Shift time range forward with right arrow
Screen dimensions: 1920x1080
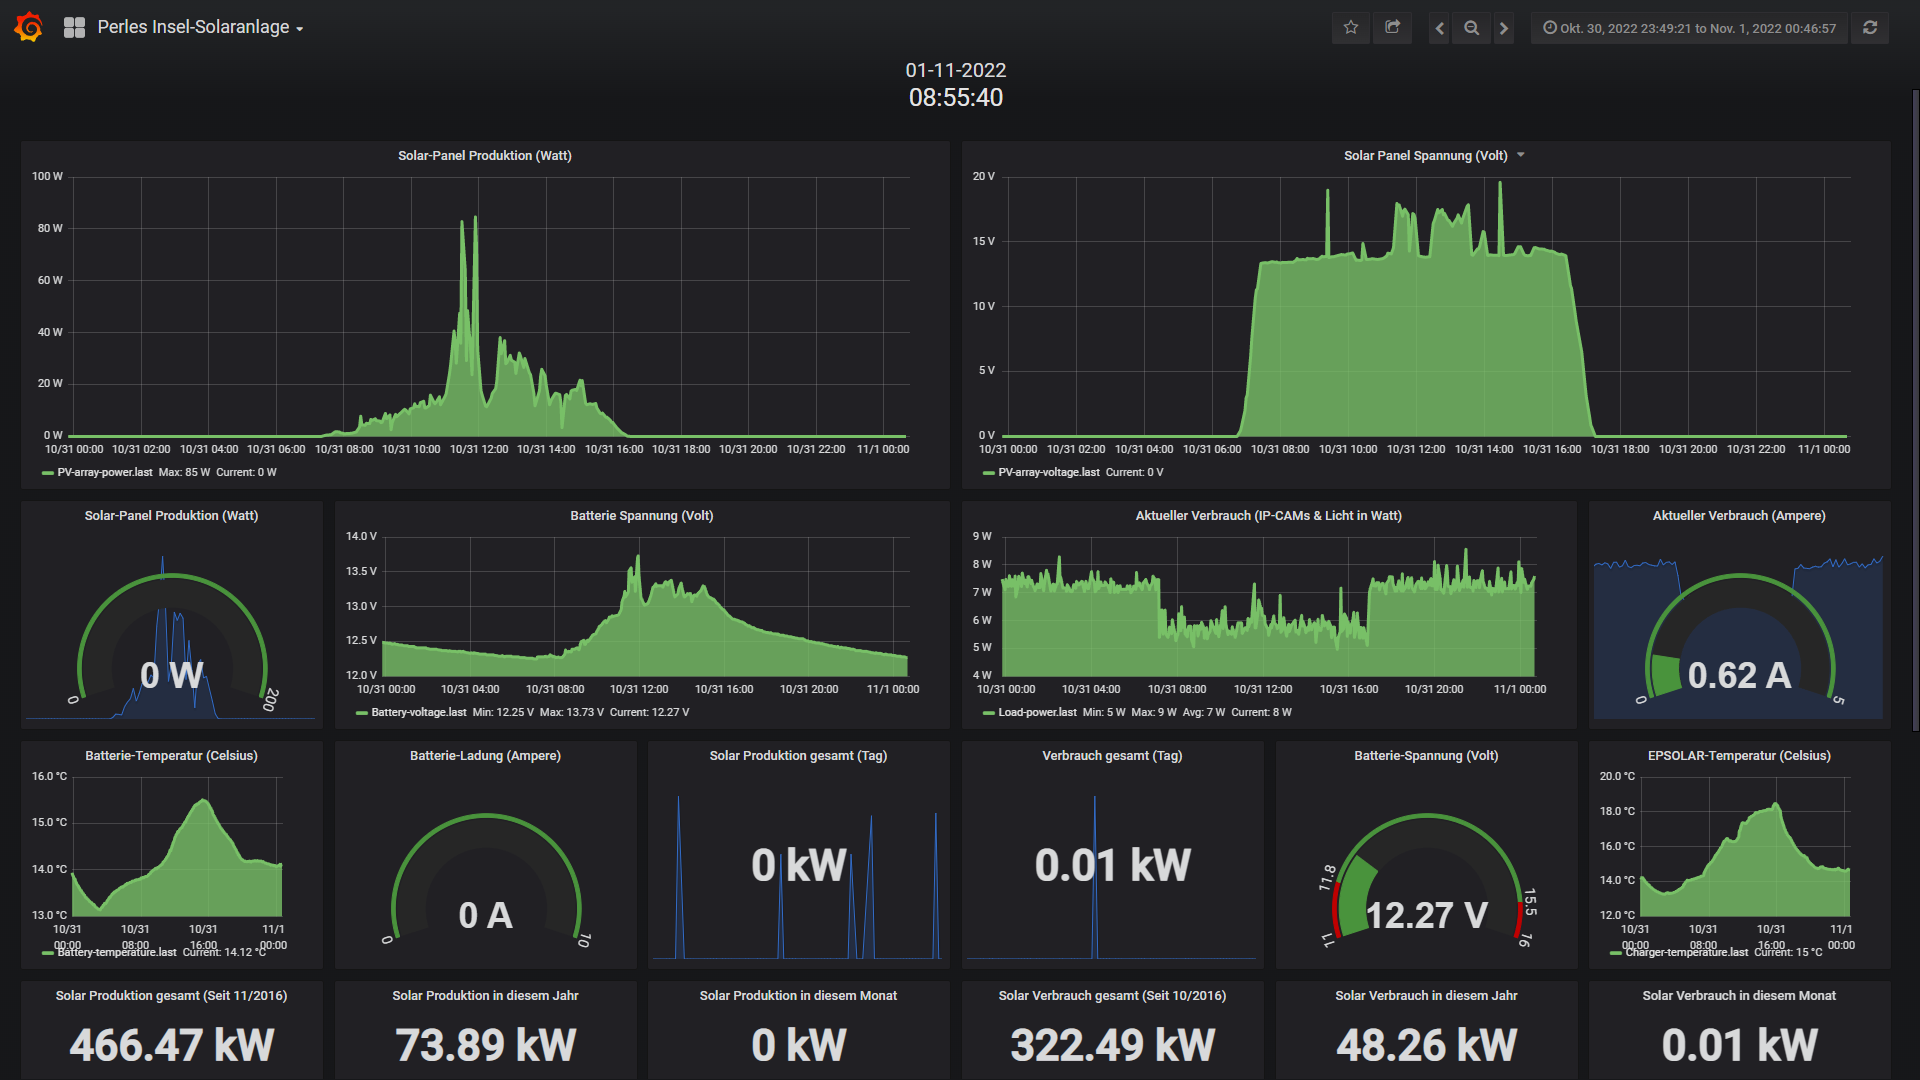point(1503,28)
